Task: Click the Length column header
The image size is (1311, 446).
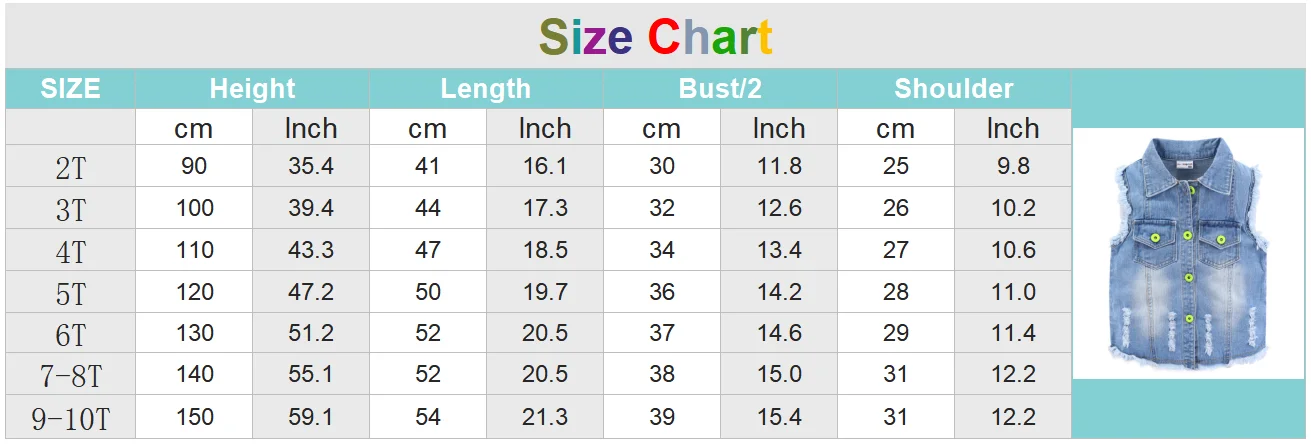Action: pos(486,88)
